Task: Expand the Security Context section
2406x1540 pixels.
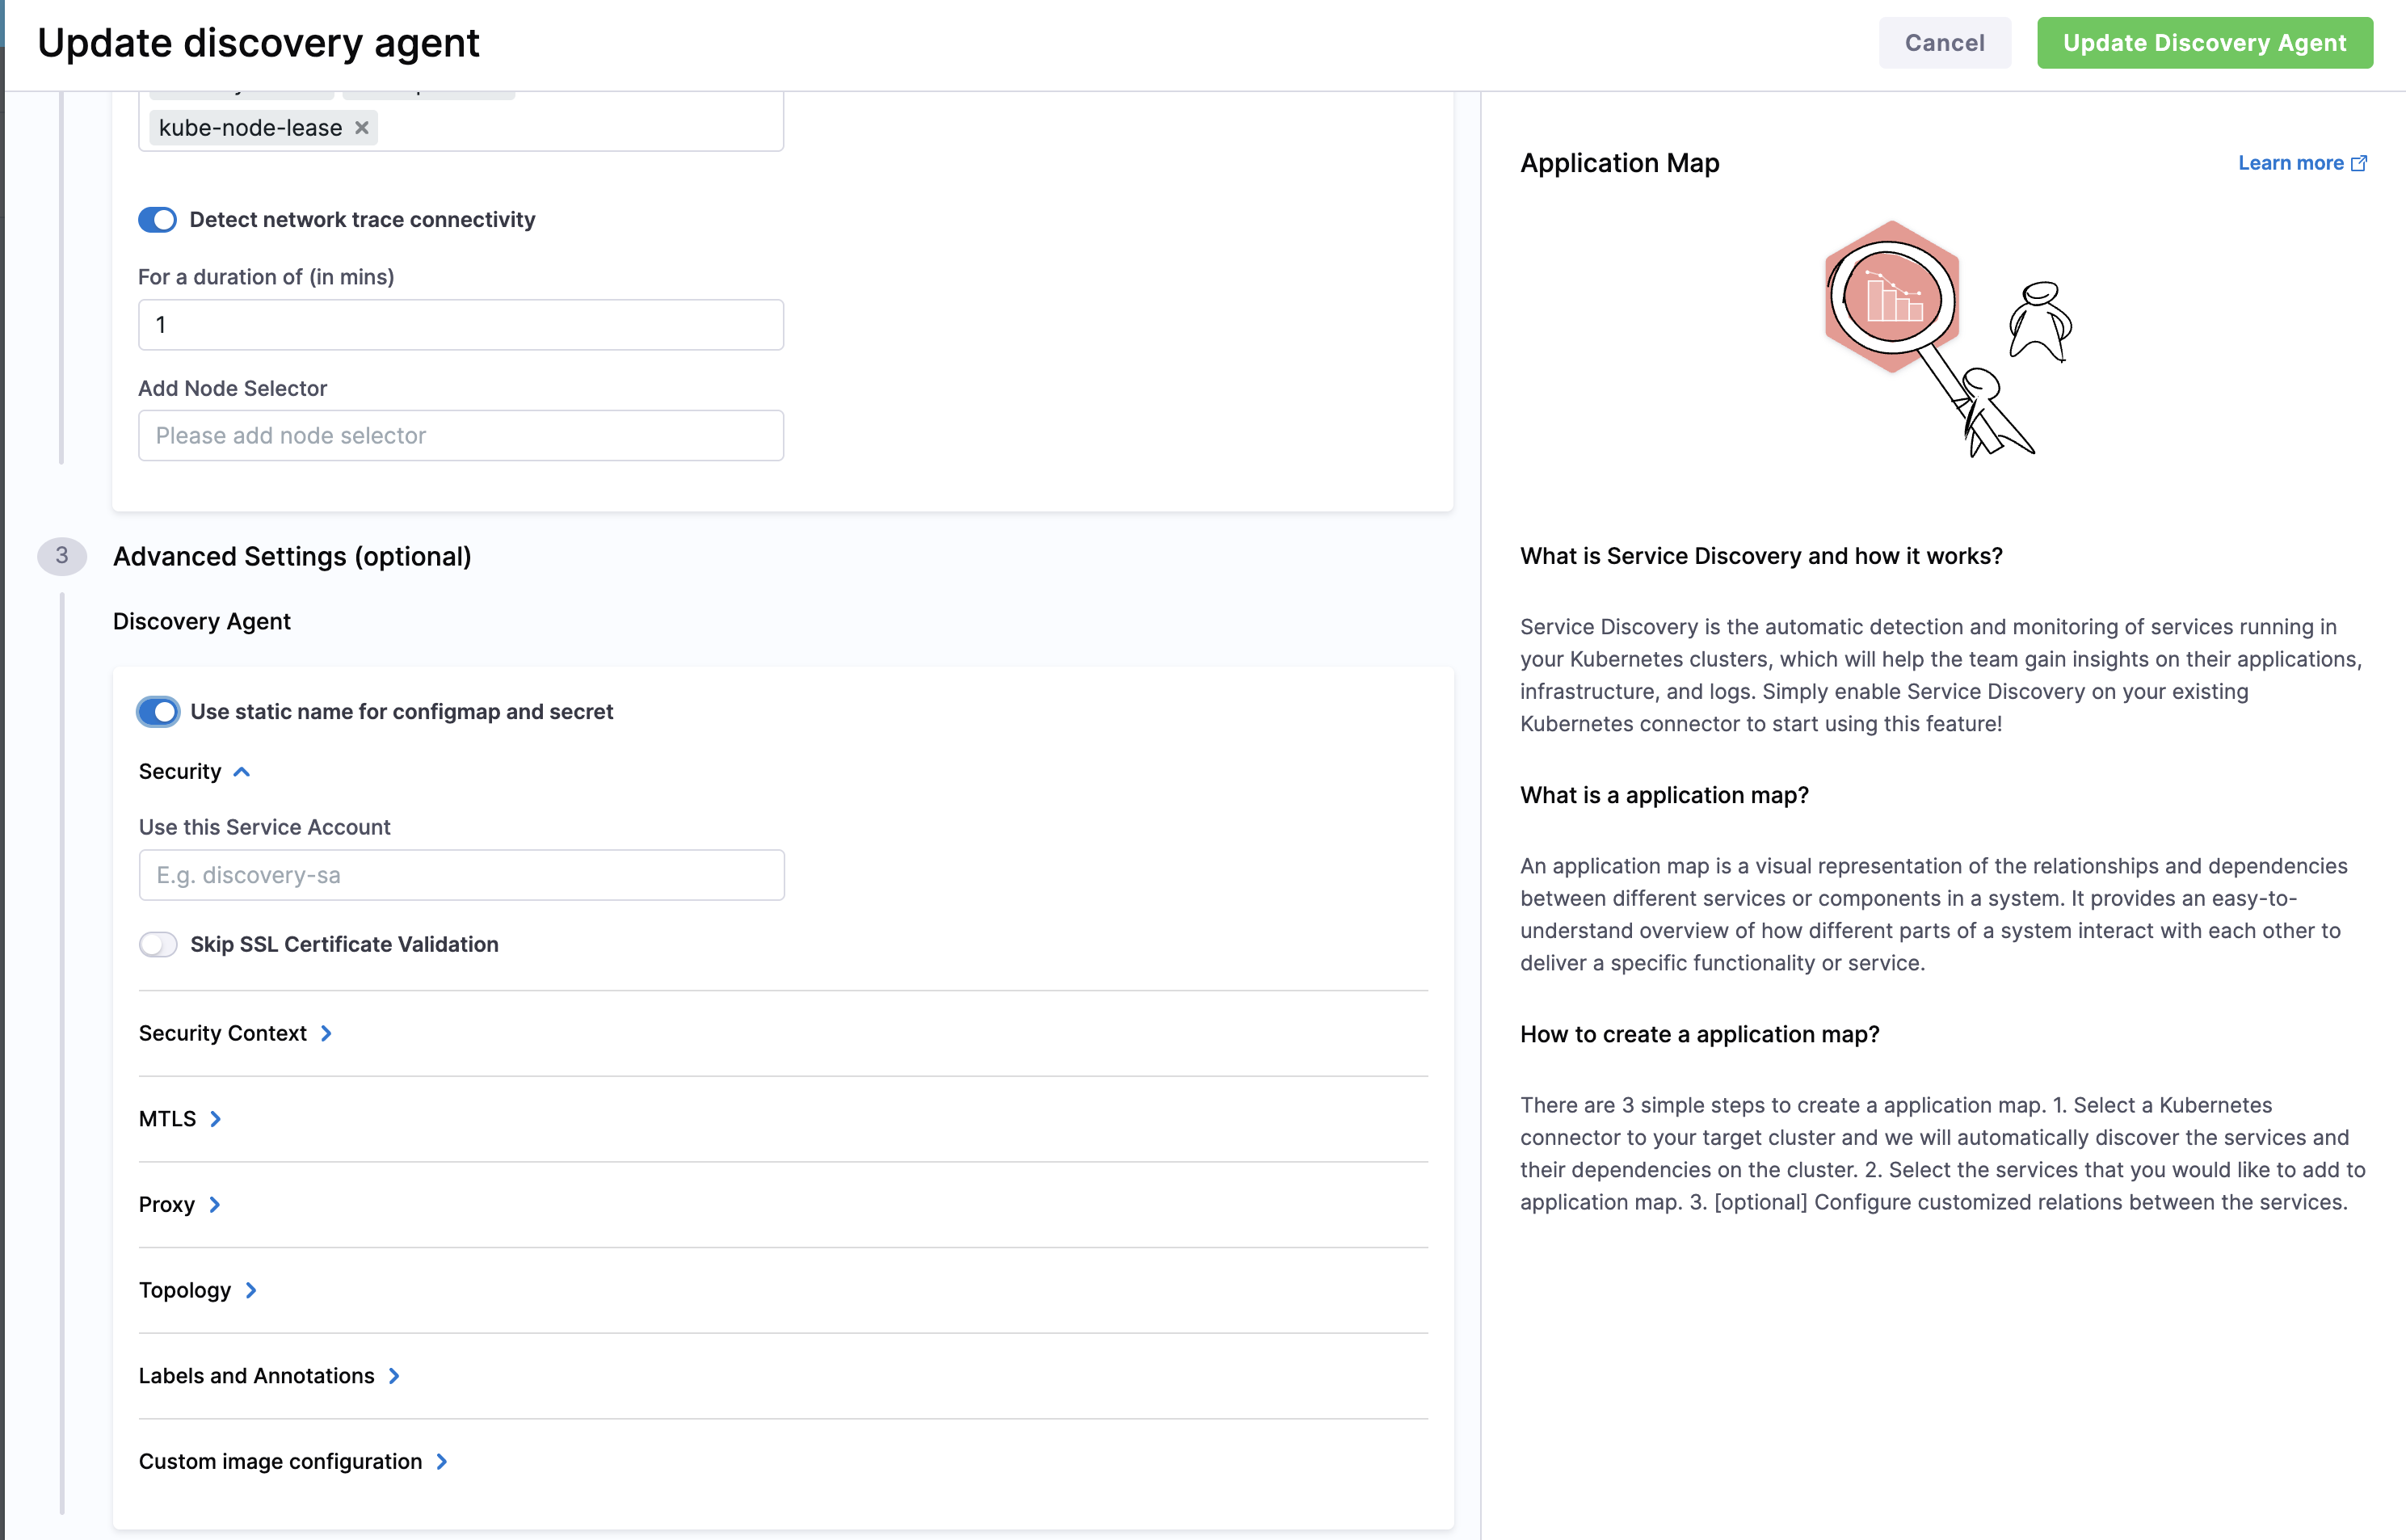Action: click(x=326, y=1033)
